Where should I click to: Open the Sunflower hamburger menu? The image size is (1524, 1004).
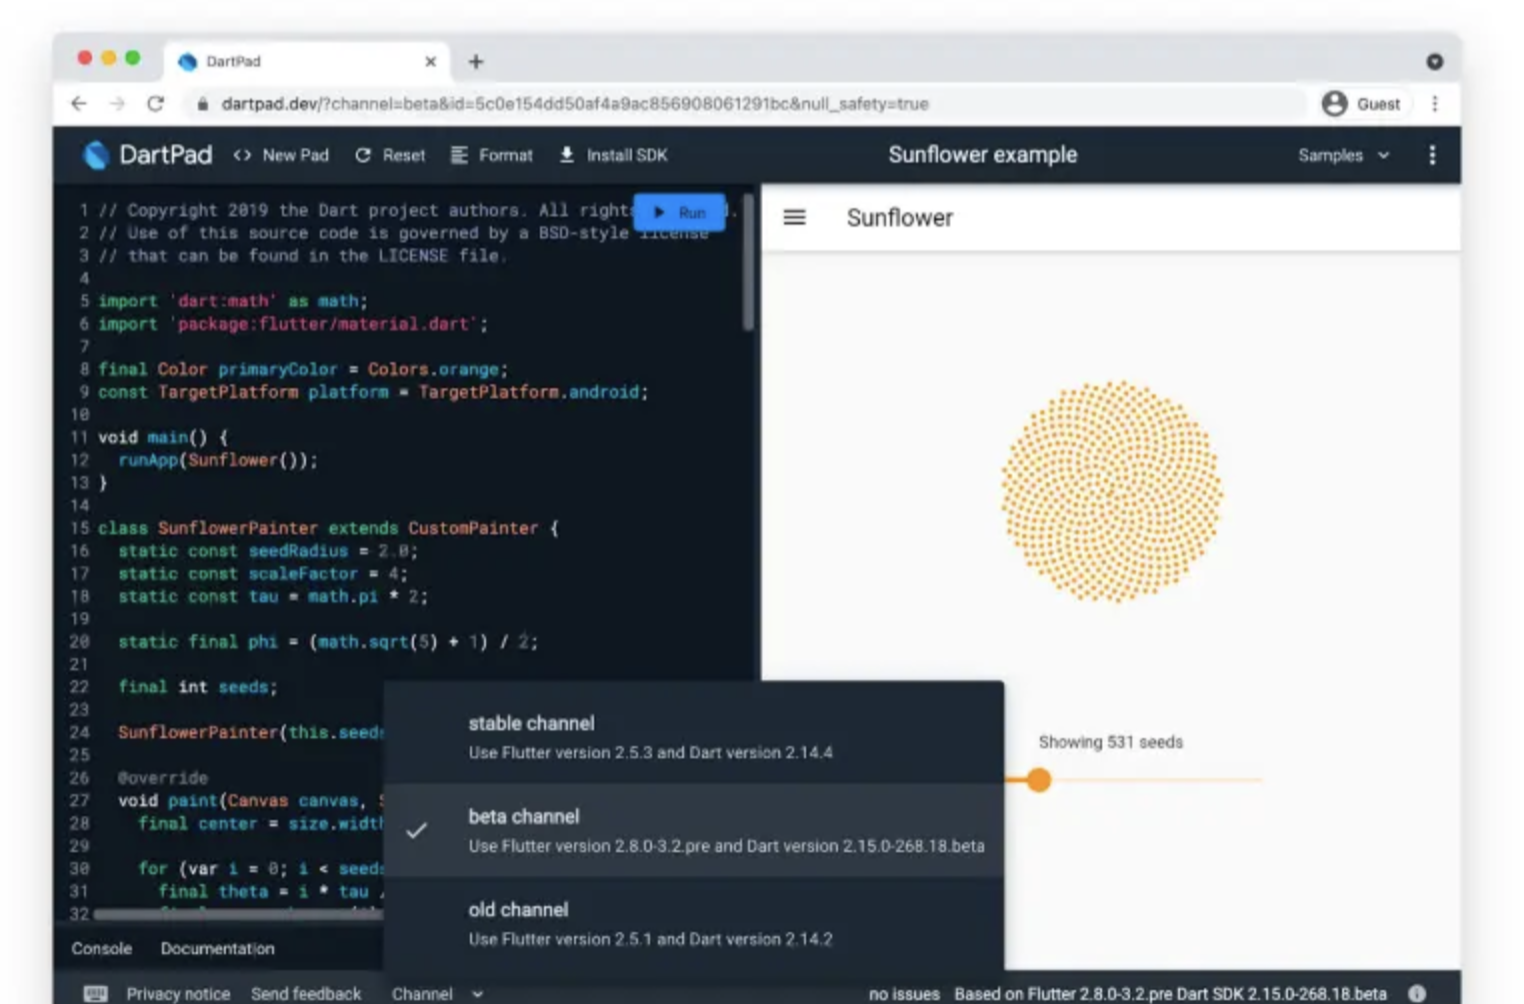coord(794,217)
